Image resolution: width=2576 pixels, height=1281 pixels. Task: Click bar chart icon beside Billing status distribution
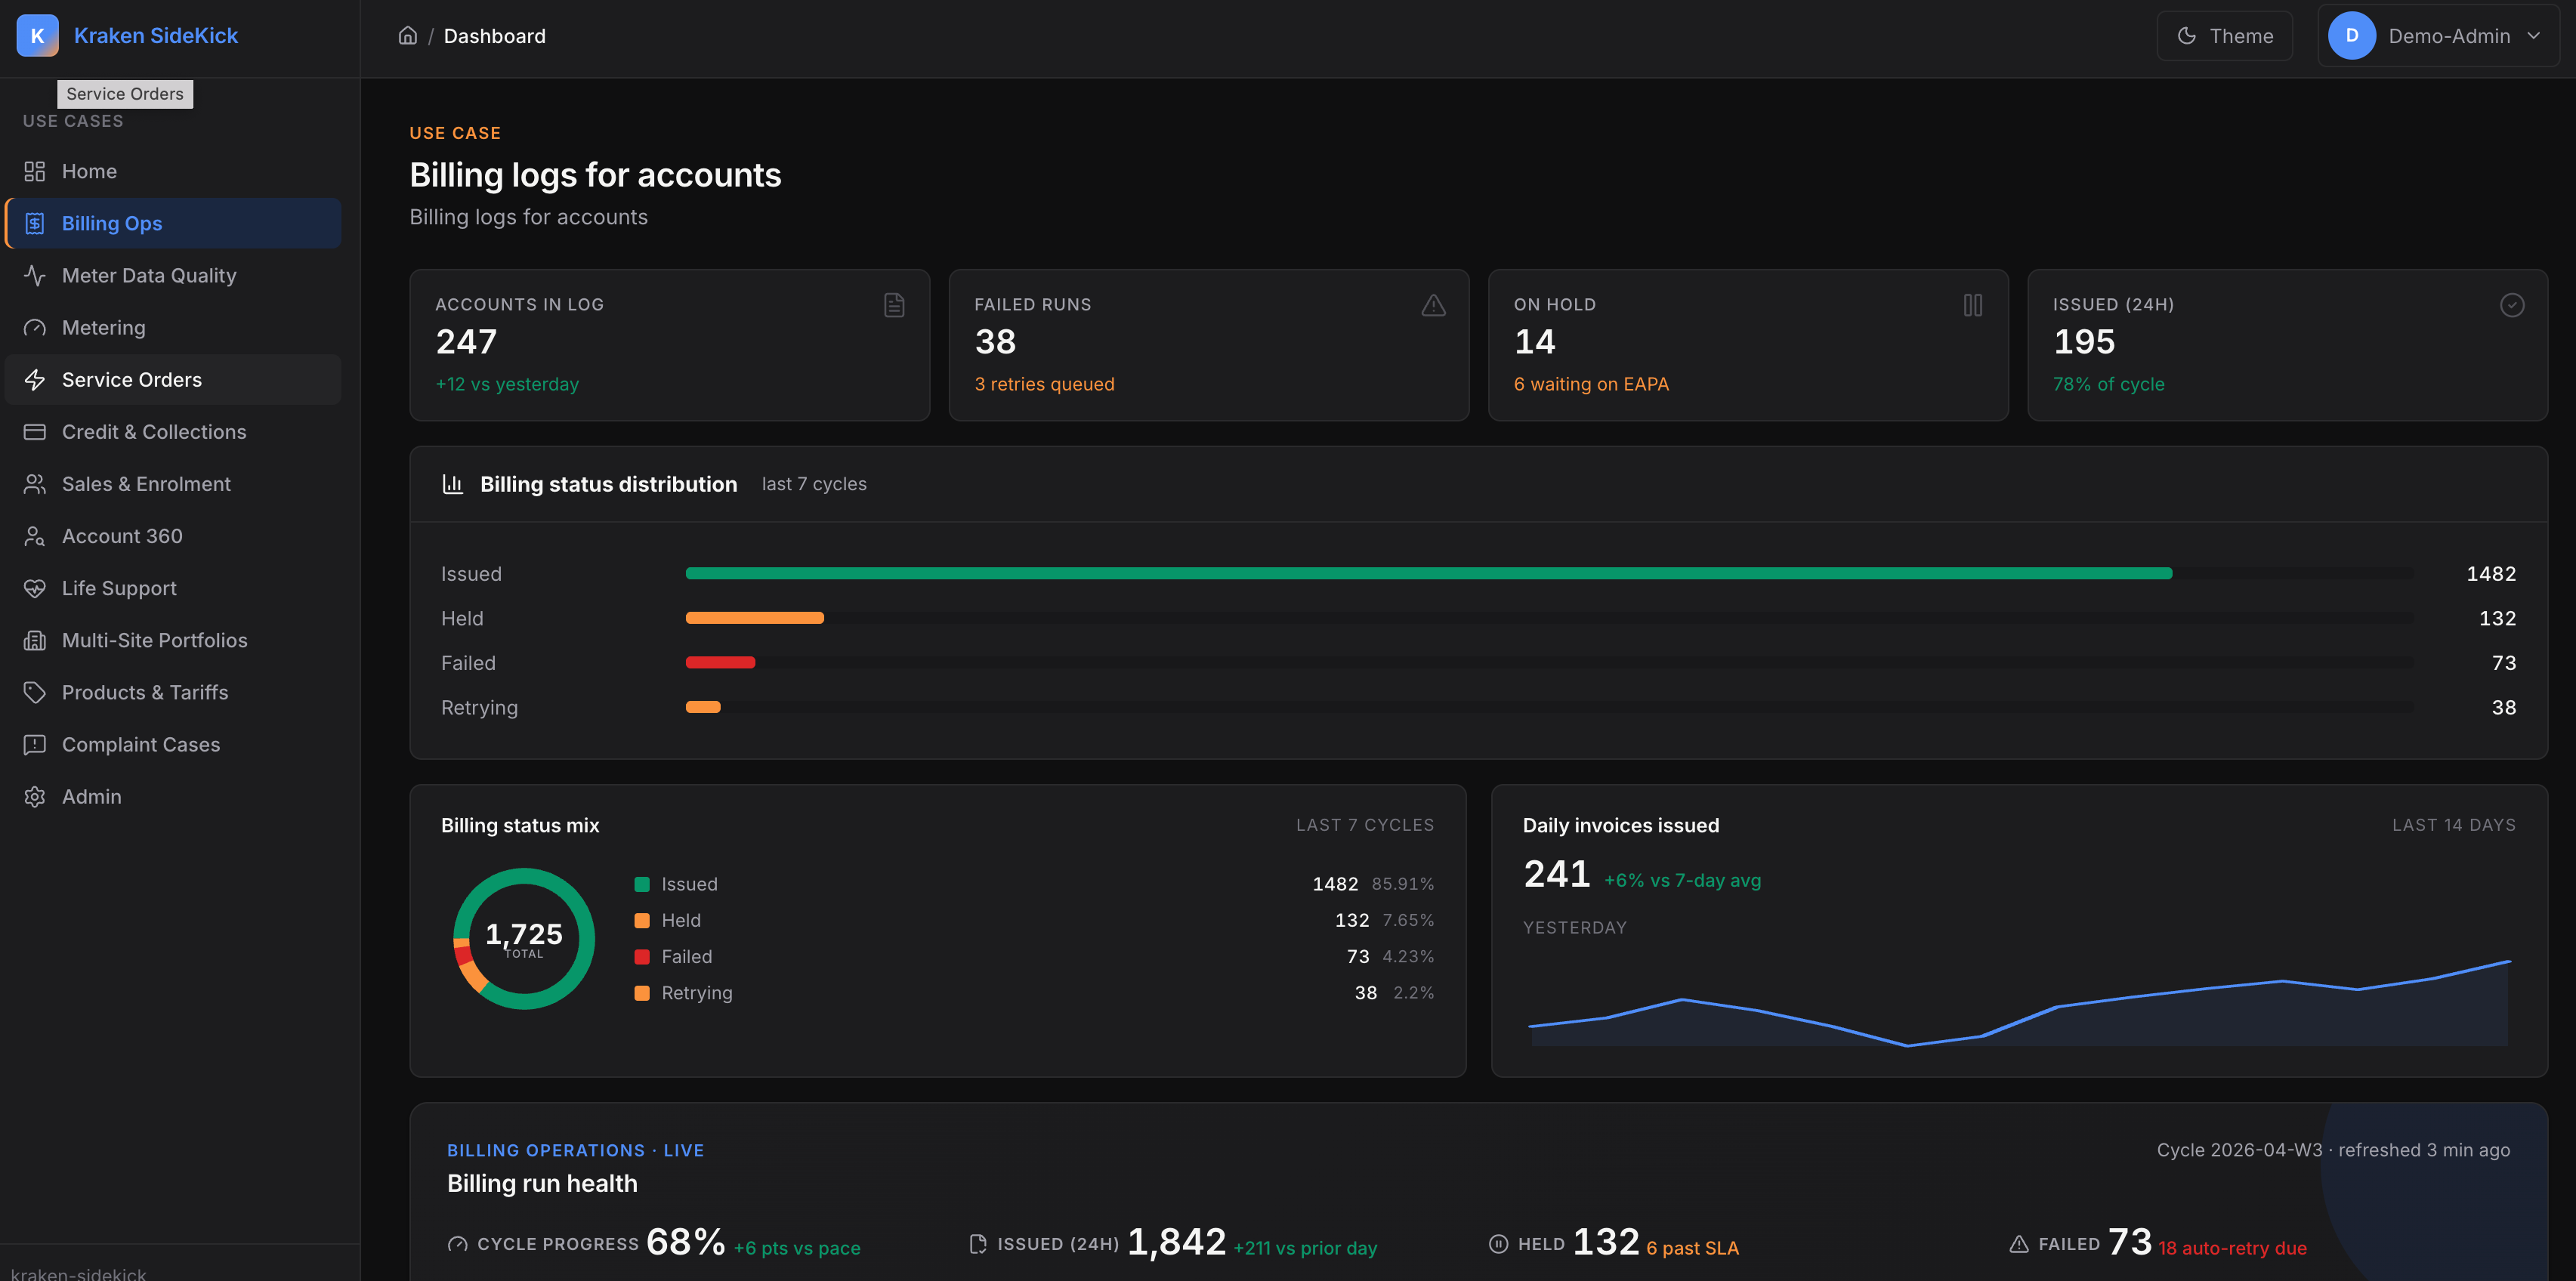453,484
